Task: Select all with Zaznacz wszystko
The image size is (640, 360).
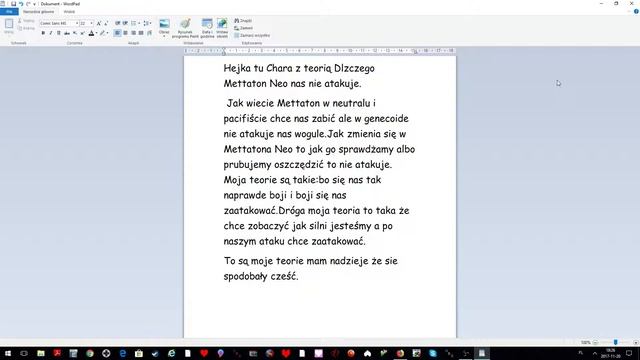Action: coord(252,36)
